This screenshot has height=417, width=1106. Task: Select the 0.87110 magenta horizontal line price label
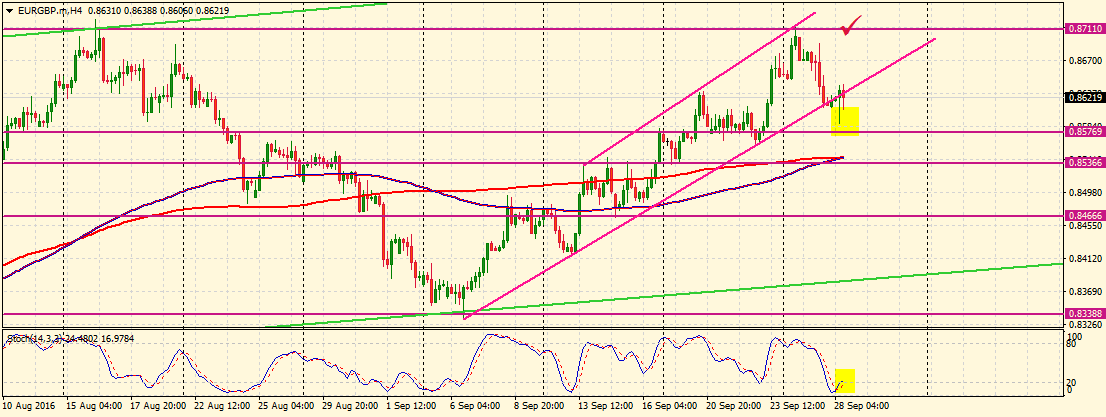point(1085,29)
